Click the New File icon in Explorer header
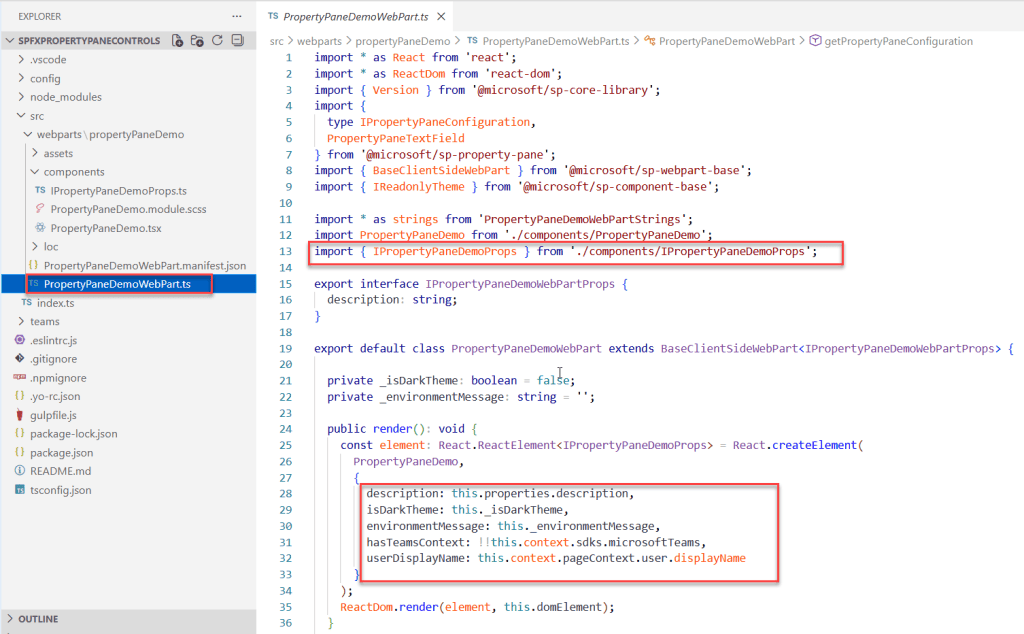Image resolution: width=1024 pixels, height=634 pixels. 177,40
